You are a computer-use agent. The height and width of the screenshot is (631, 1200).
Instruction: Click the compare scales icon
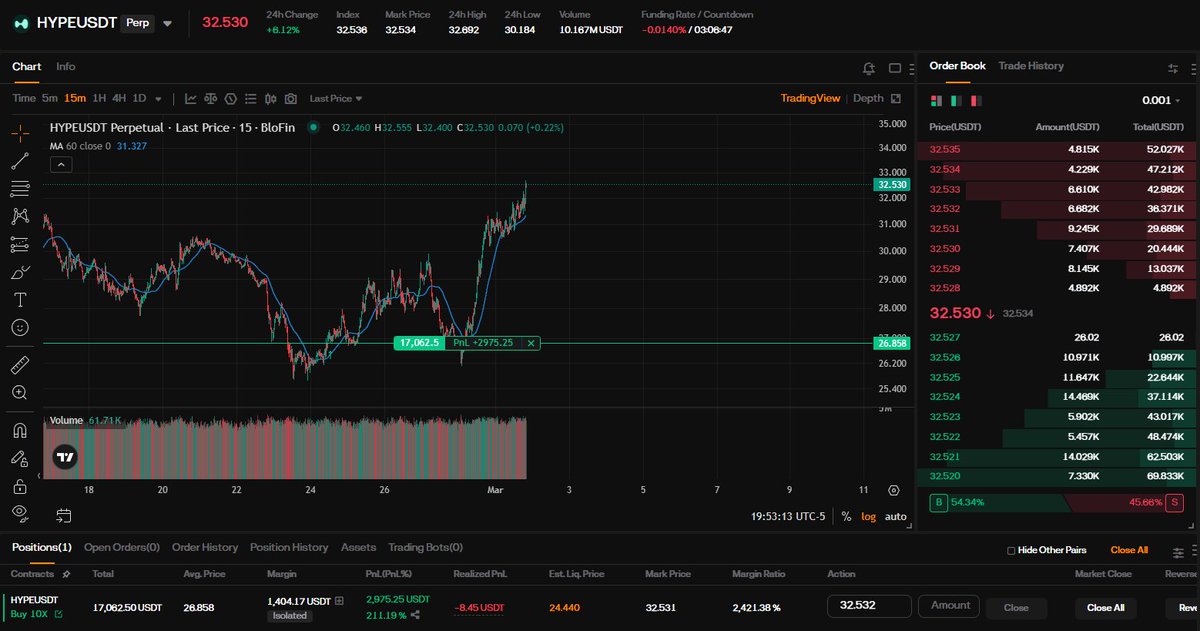(210, 99)
